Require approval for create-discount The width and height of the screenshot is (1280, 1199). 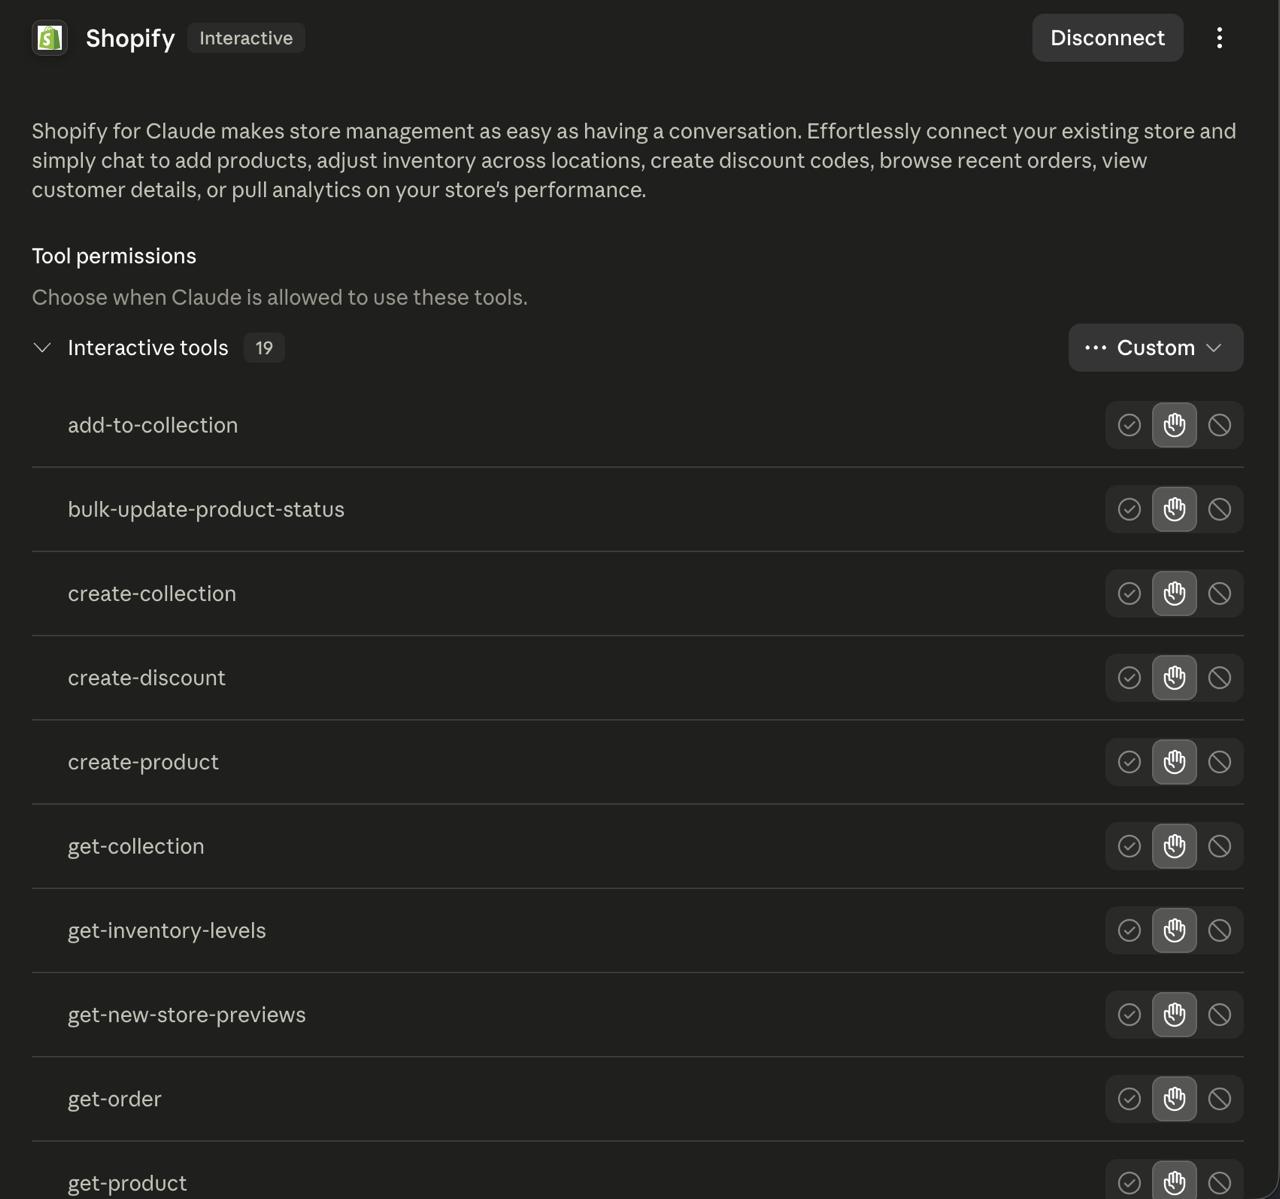1174,677
